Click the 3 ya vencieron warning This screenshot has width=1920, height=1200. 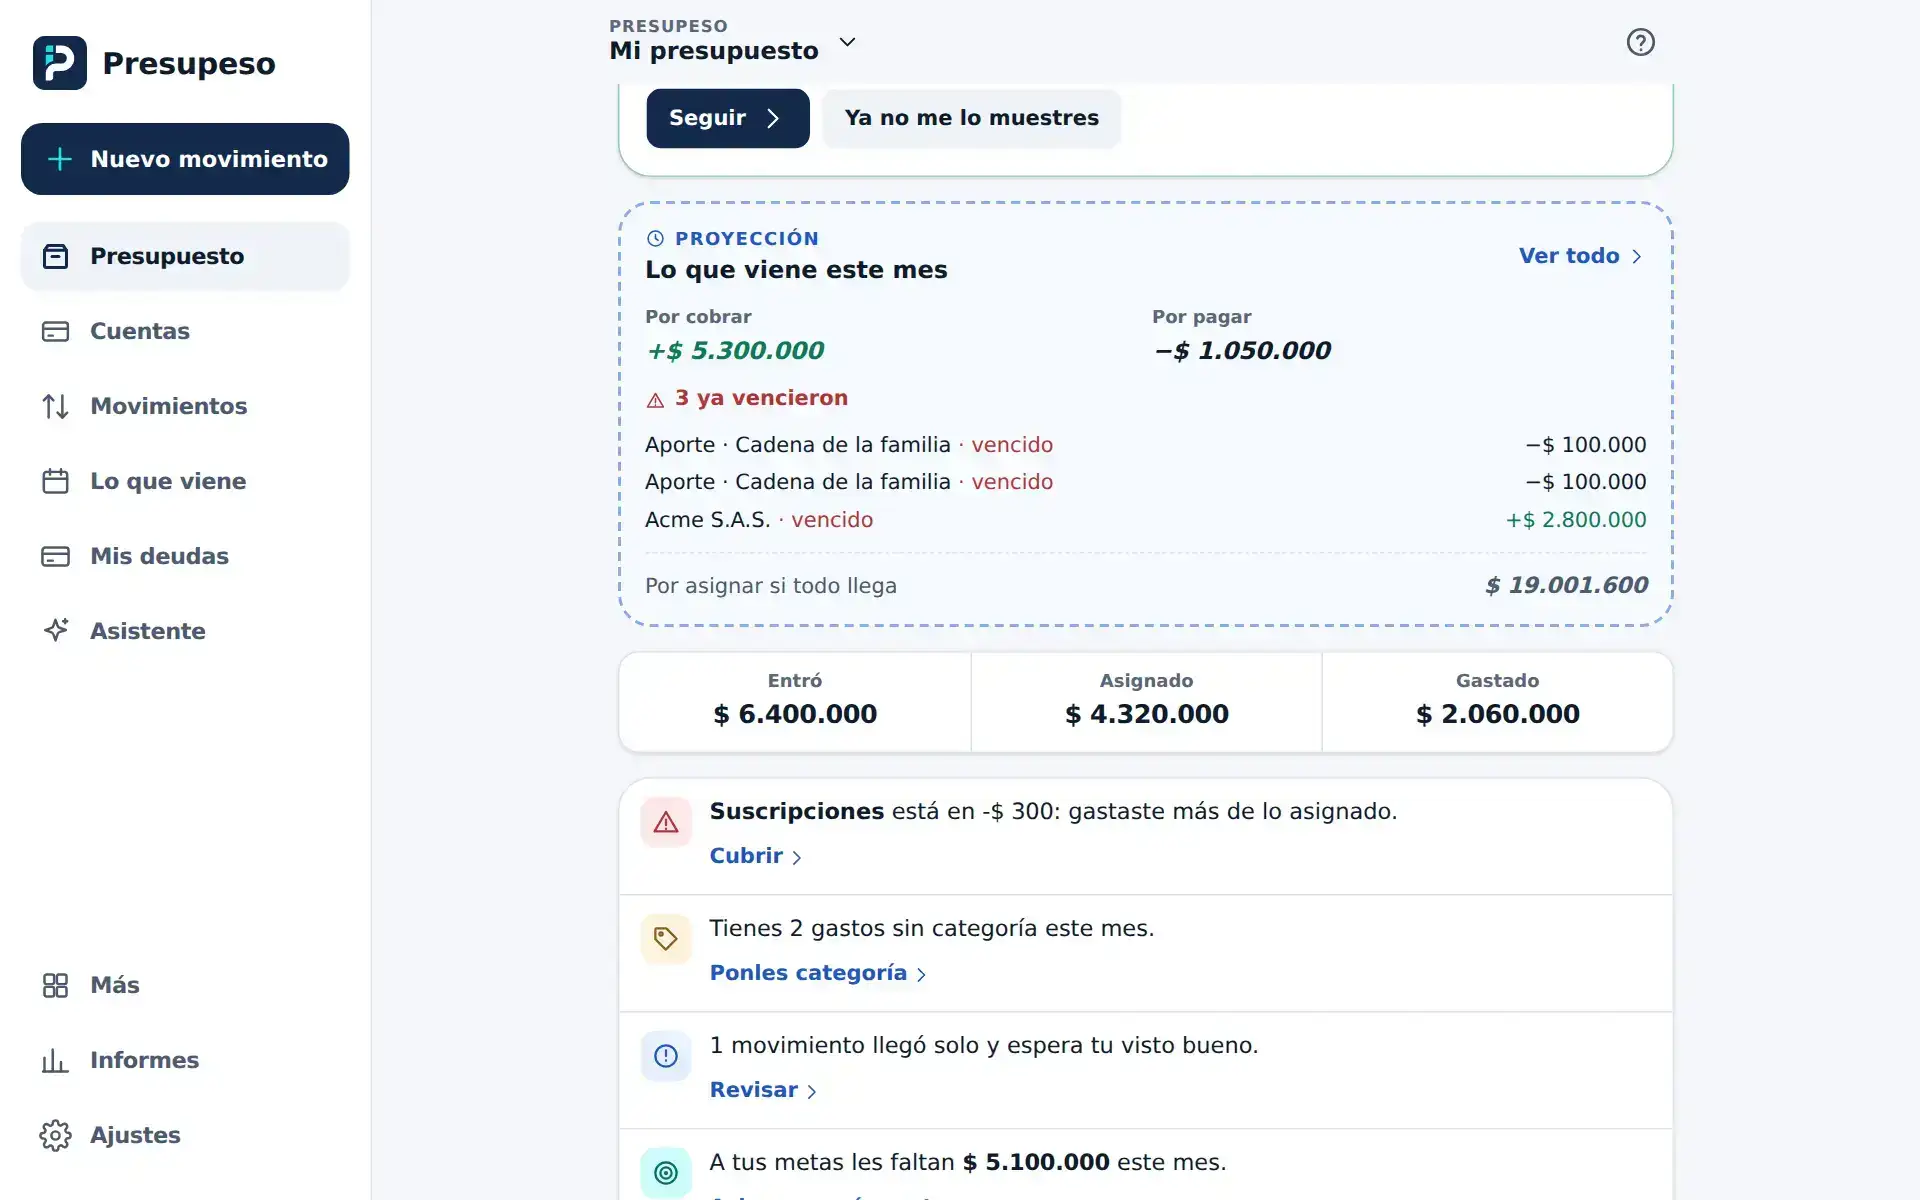pos(747,398)
